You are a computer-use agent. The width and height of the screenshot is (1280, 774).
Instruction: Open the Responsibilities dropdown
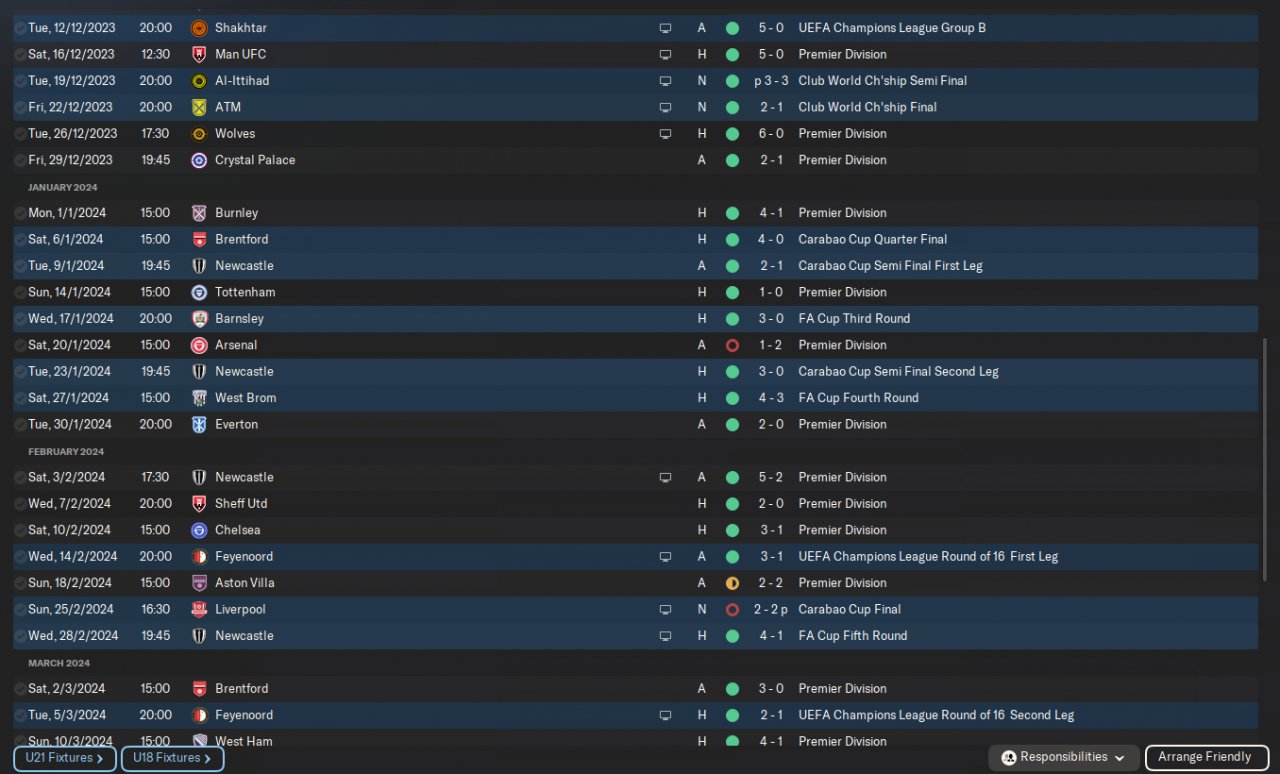[1064, 758]
